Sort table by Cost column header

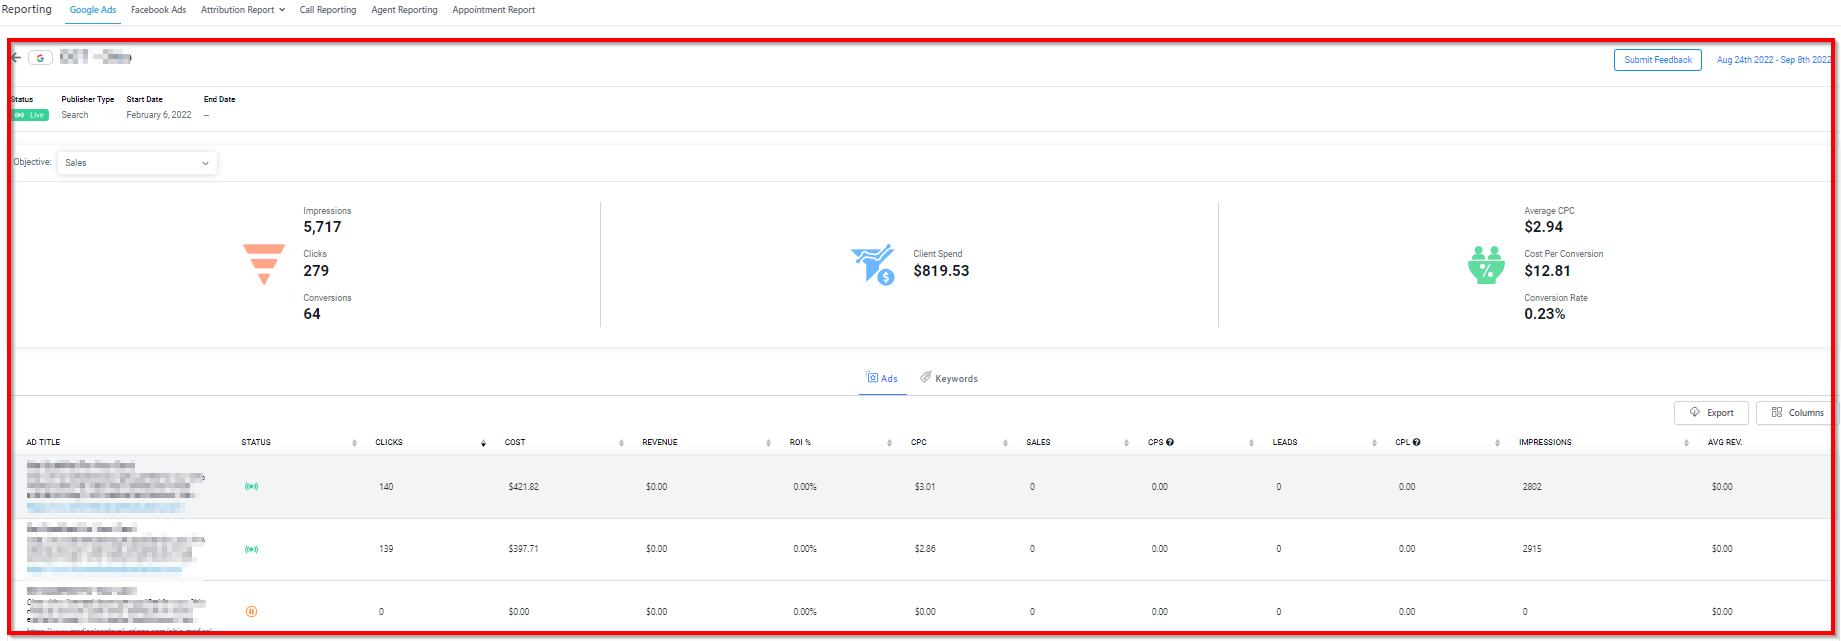click(x=515, y=442)
